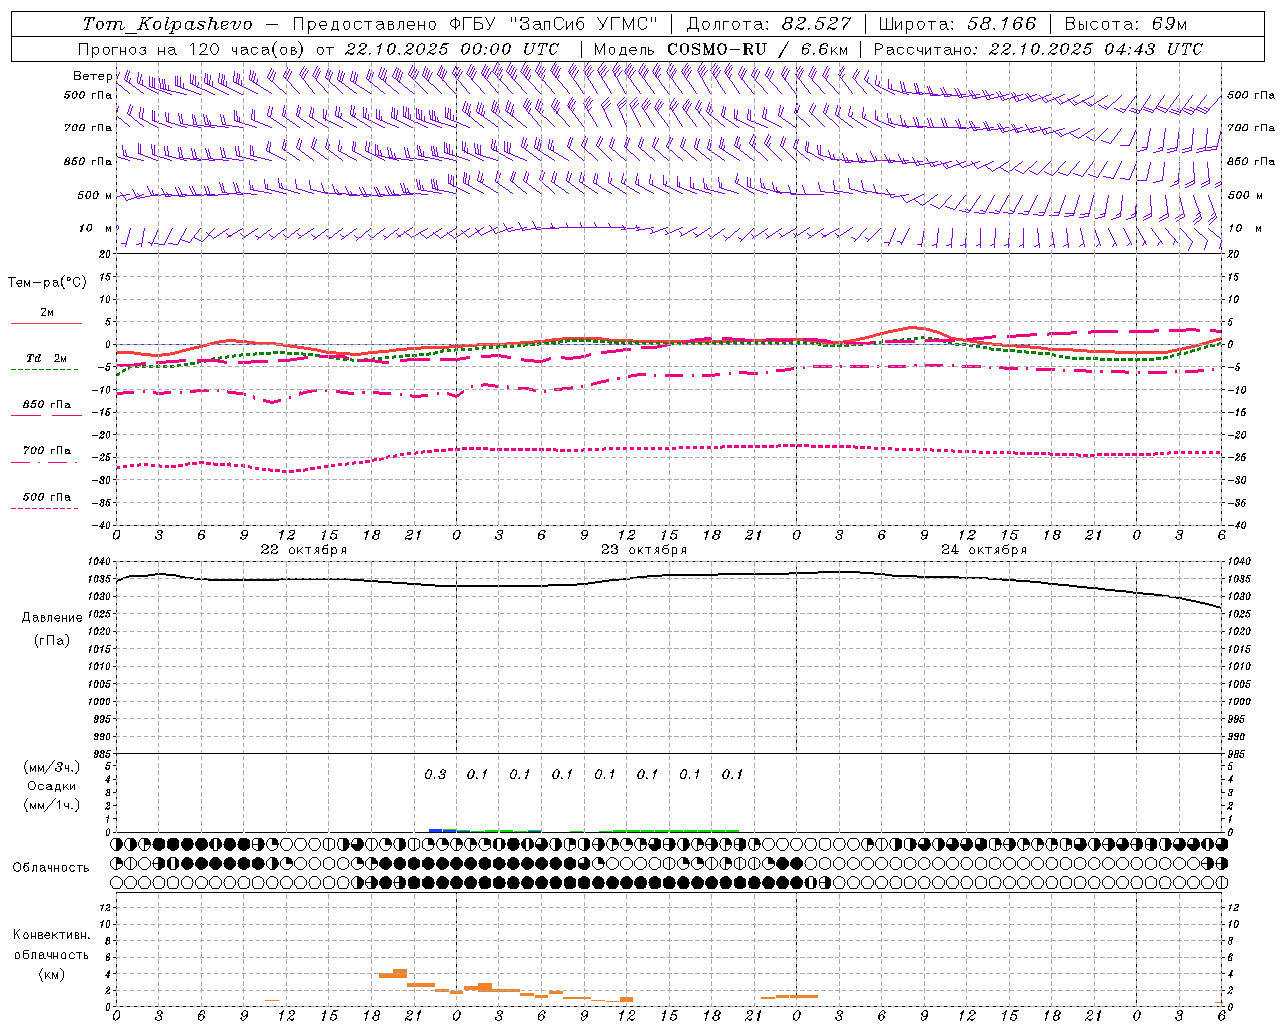Click the (км) unit label of convective panel

click(x=52, y=974)
